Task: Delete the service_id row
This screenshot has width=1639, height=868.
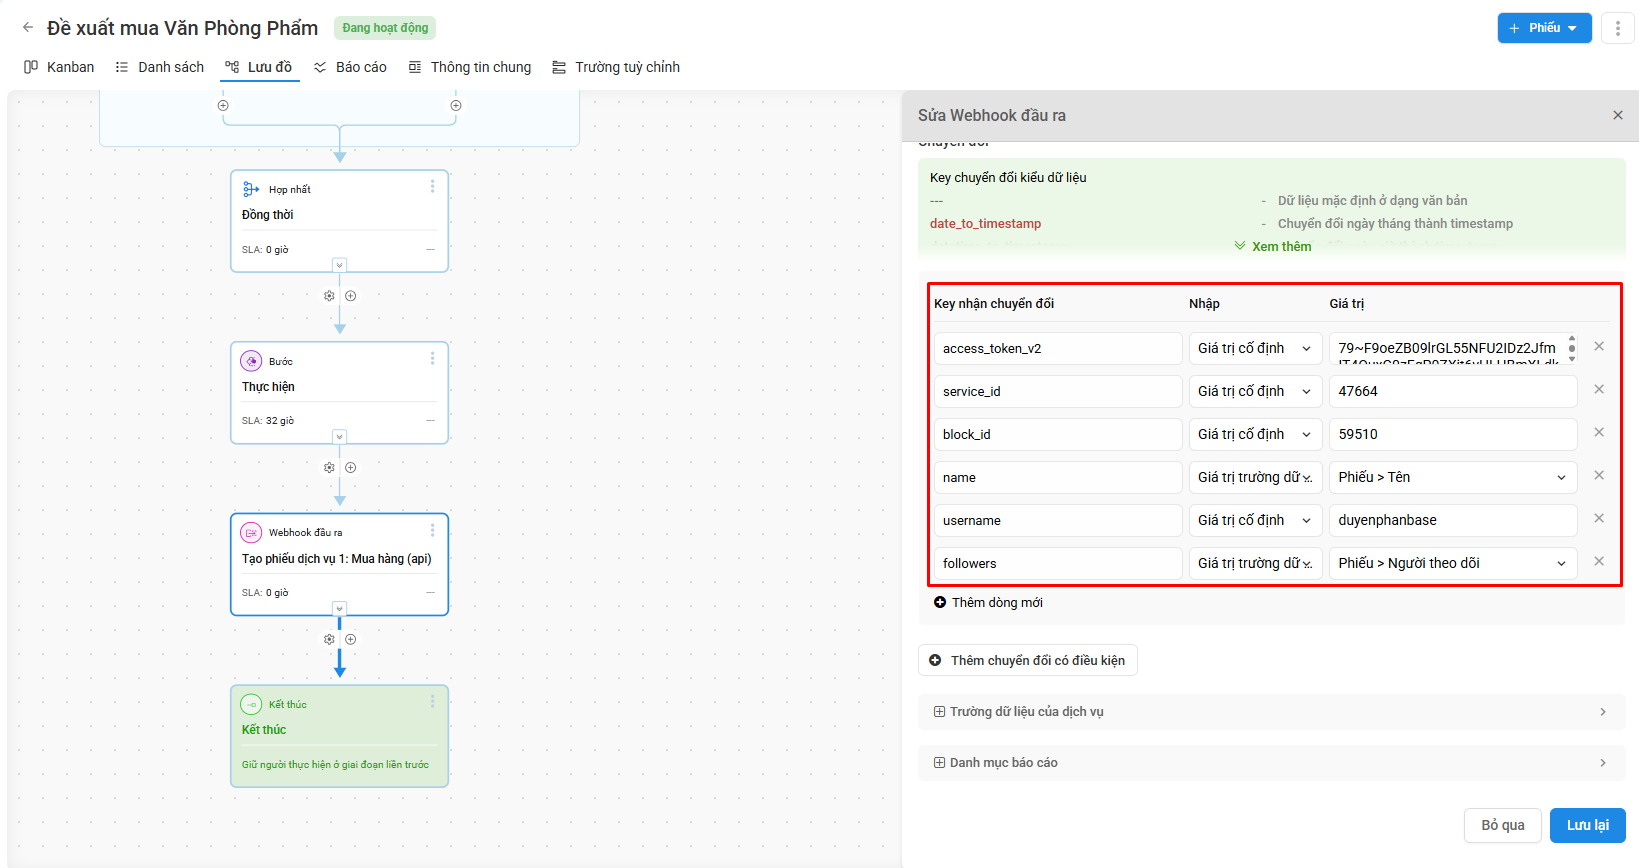Action: click(1599, 389)
